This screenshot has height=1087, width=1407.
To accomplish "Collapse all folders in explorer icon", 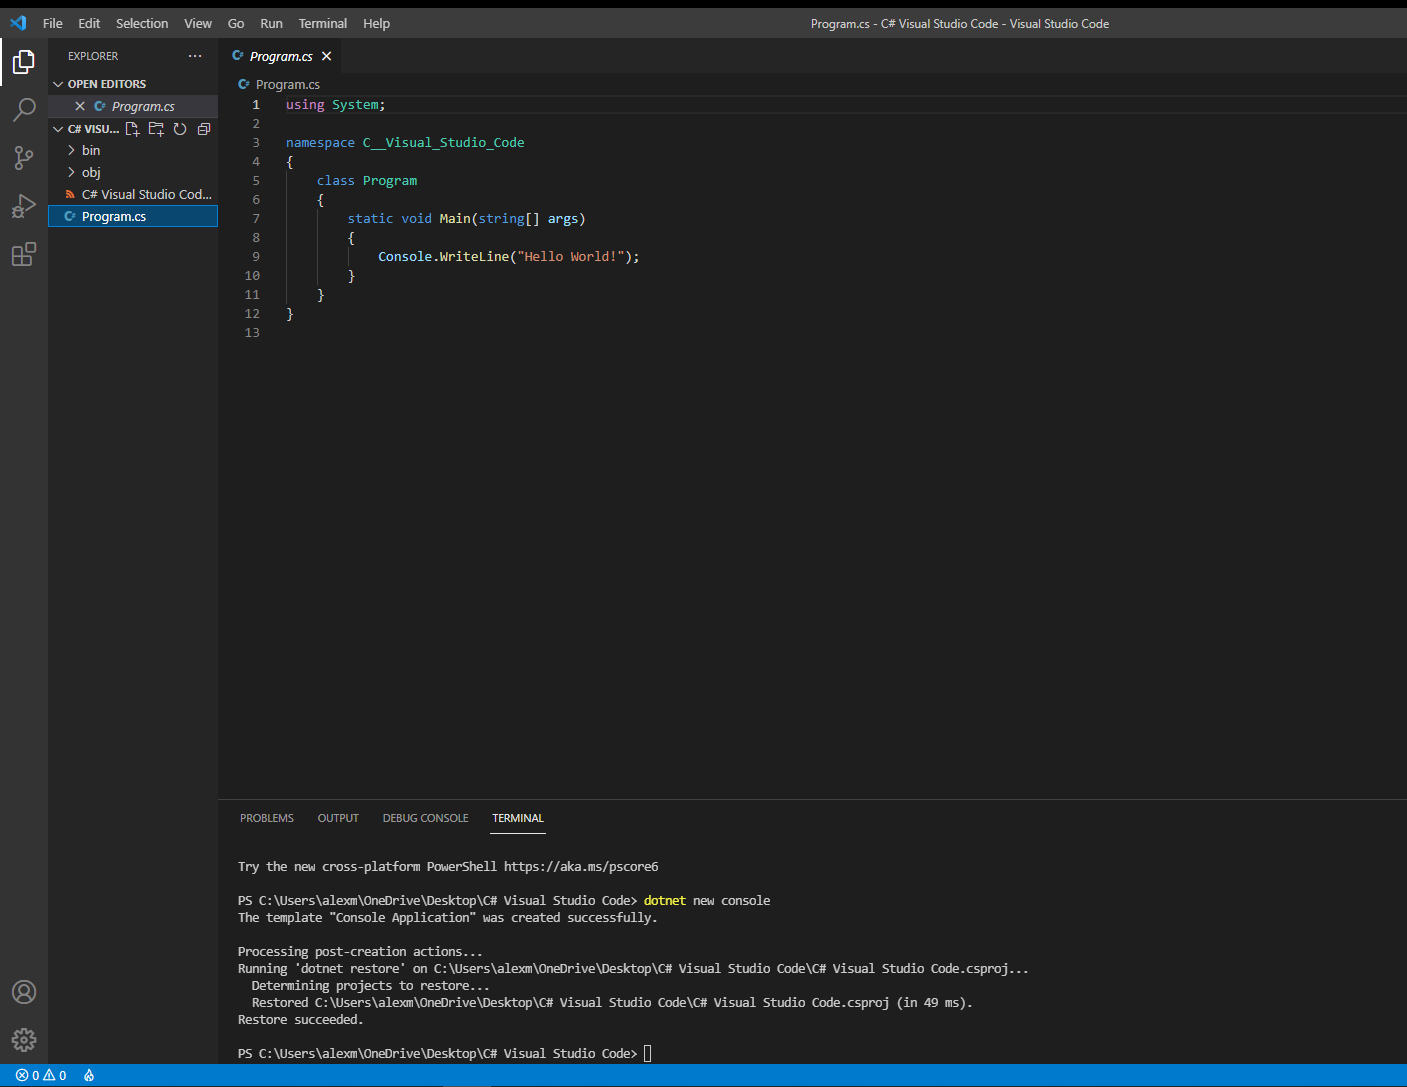I will pyautogui.click(x=204, y=129).
